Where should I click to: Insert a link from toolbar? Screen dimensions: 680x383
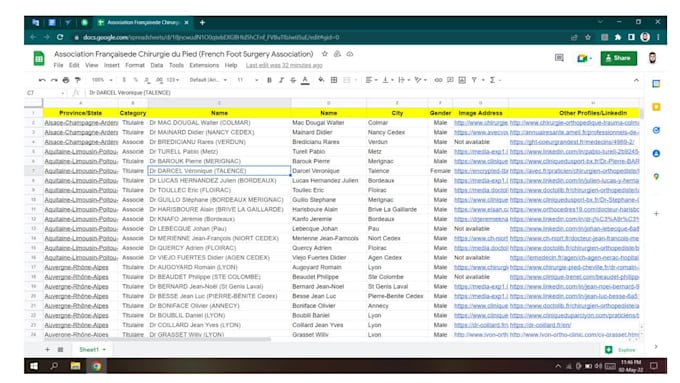coord(438,80)
